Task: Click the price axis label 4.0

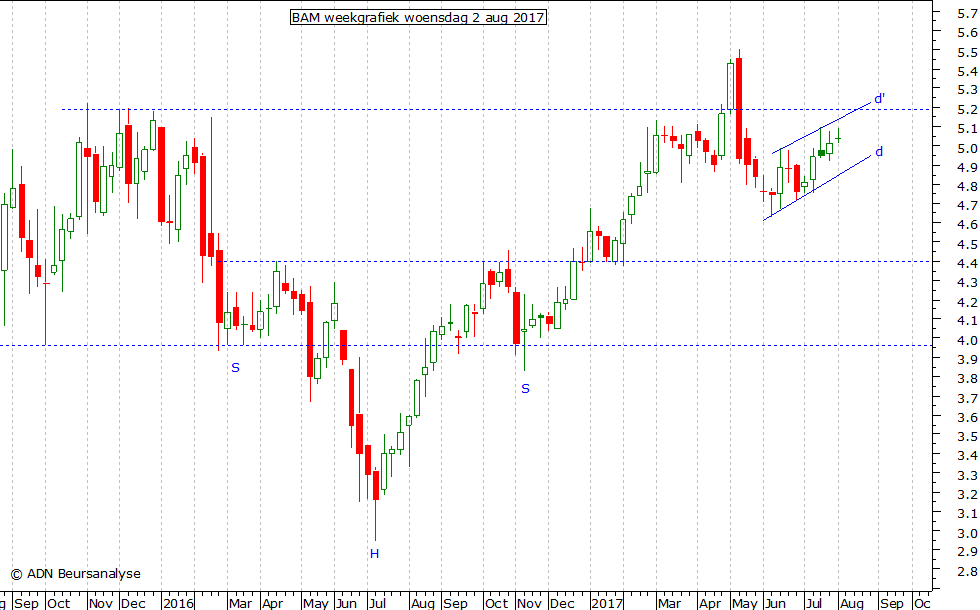Action: pyautogui.click(x=968, y=340)
